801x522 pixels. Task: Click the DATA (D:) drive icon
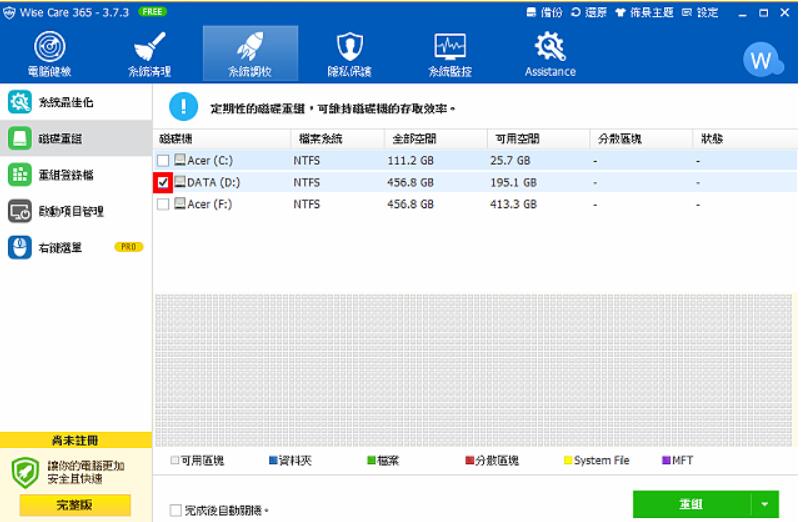tap(180, 182)
